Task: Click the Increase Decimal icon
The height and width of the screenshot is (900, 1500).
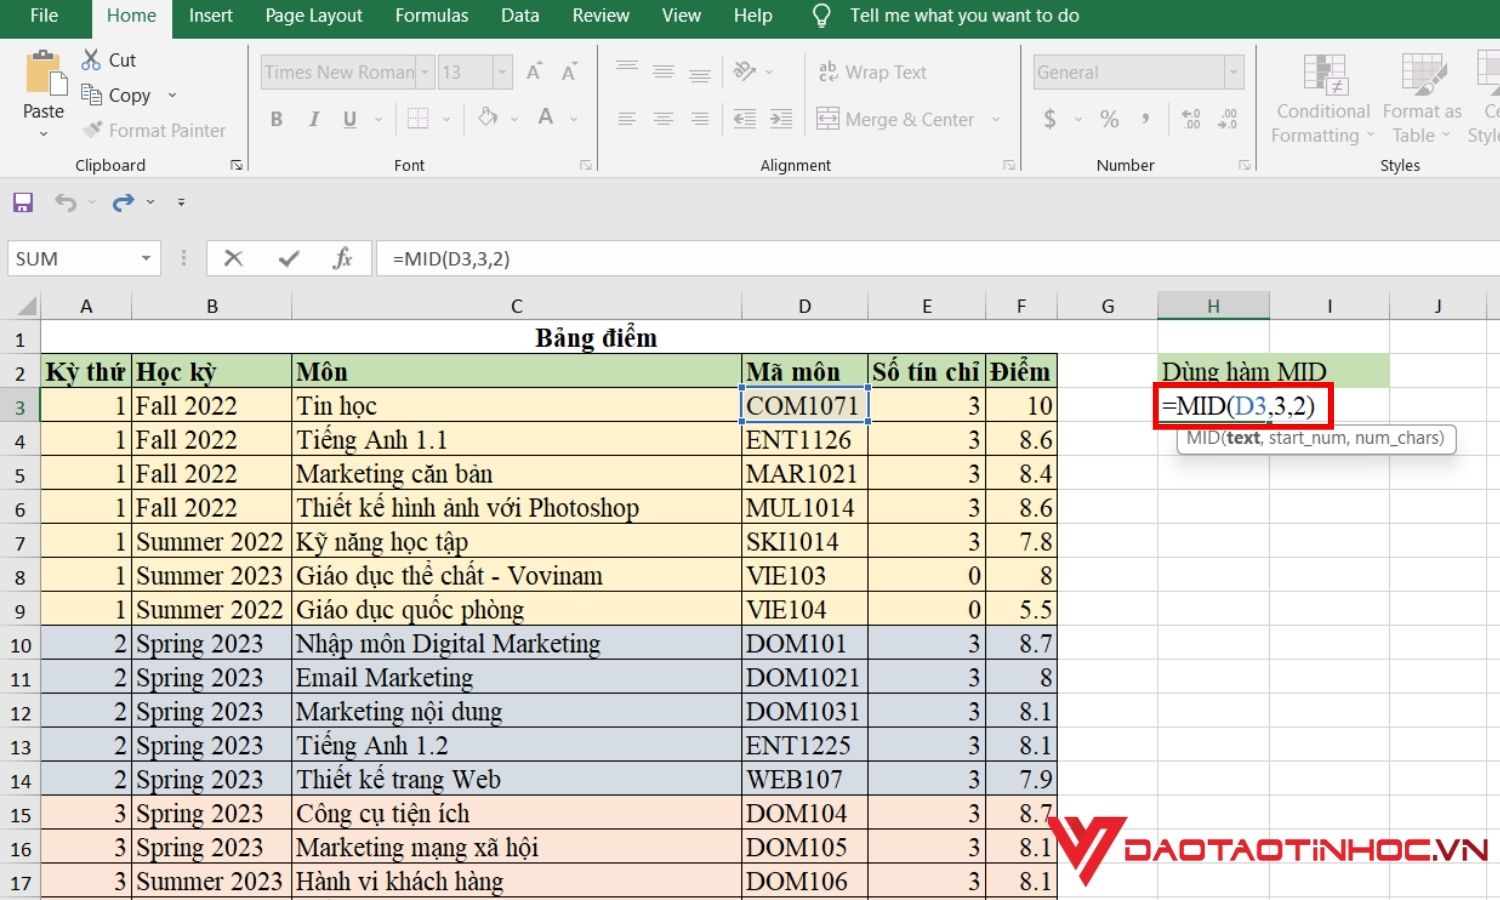Action: click(x=1190, y=118)
